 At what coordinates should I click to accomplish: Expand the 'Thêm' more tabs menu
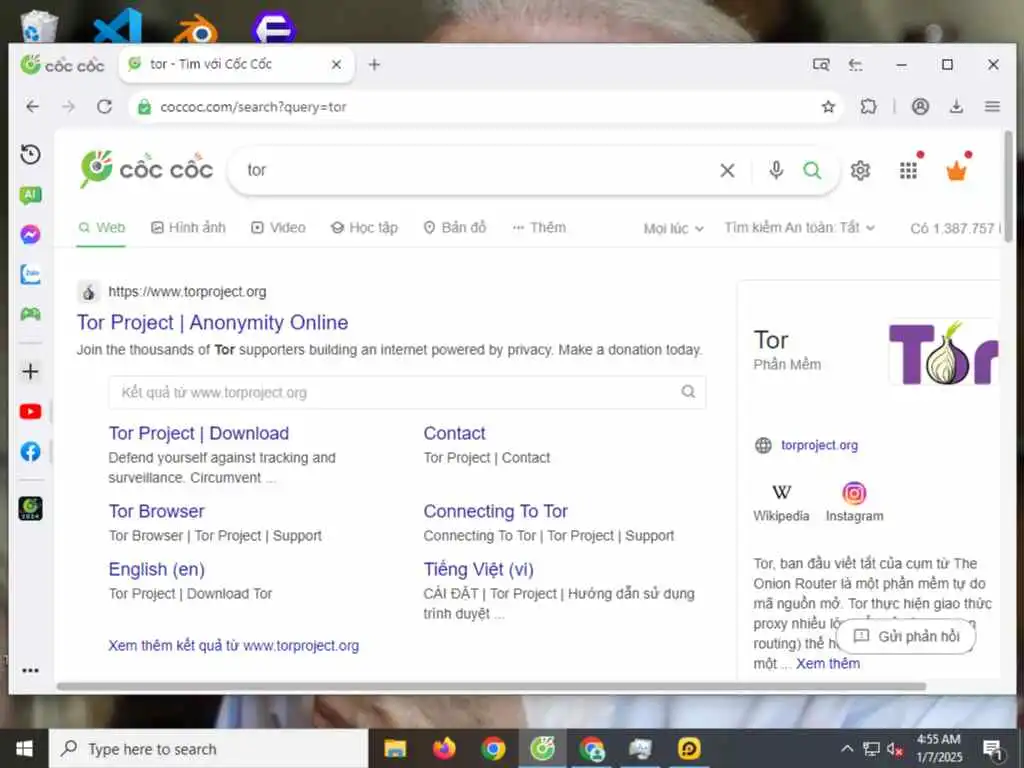click(539, 227)
